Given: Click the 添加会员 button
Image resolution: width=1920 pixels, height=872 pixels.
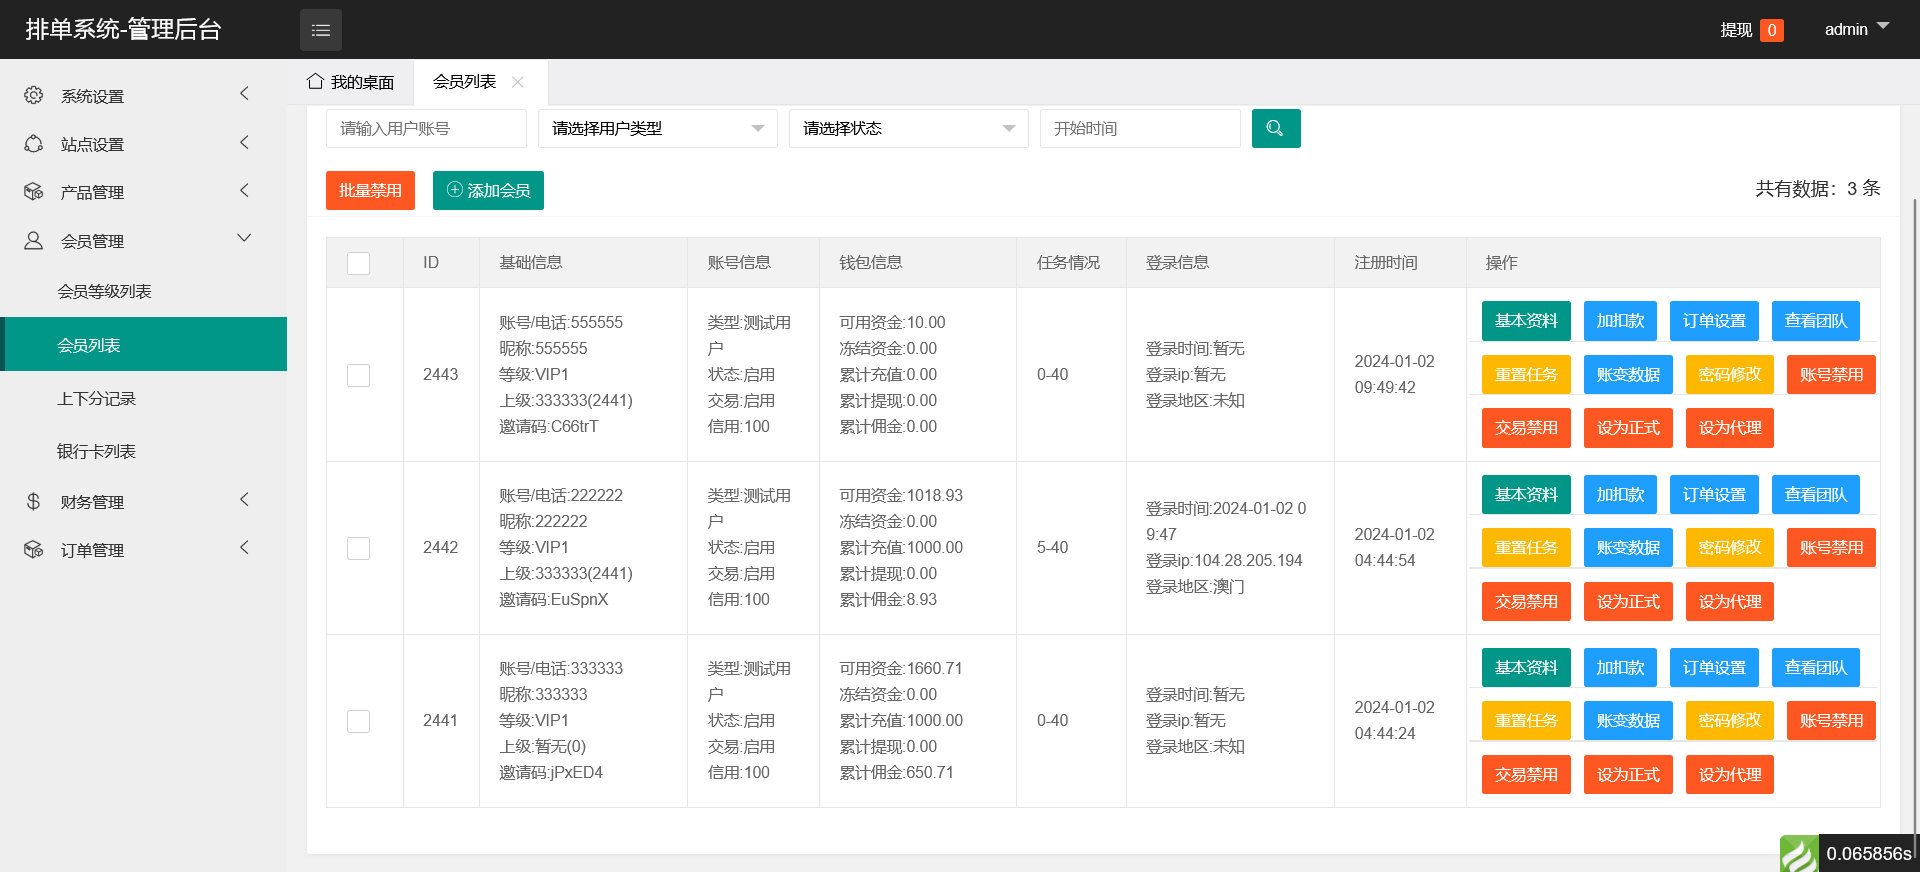Looking at the screenshot, I should click(488, 190).
